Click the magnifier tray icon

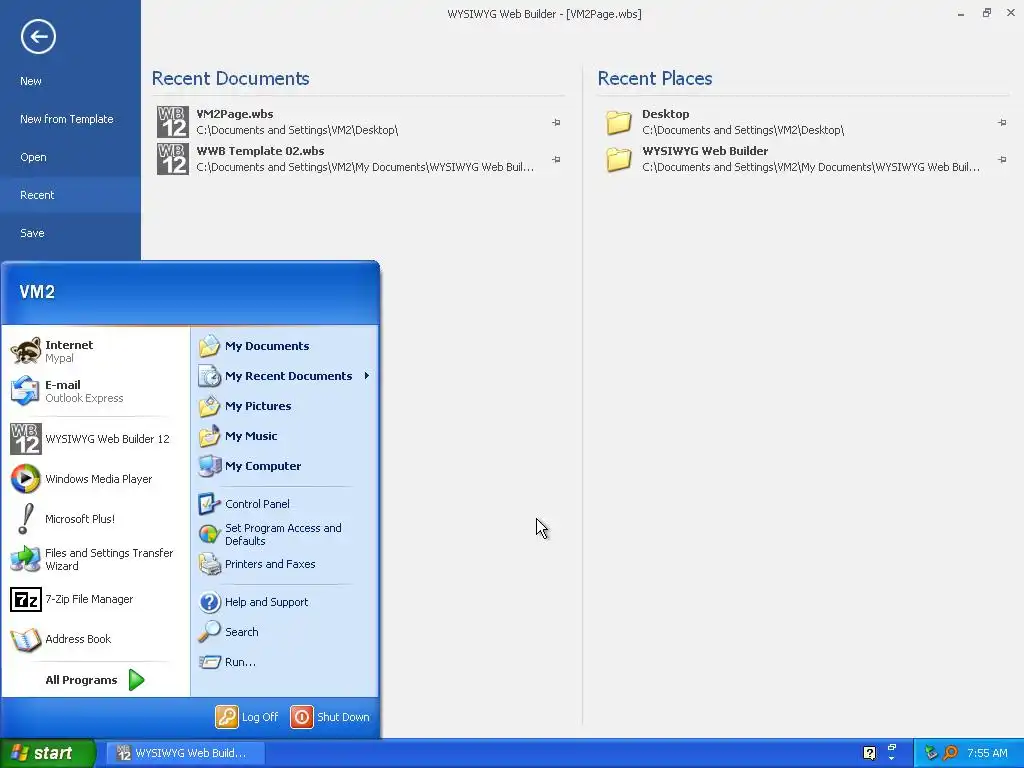coord(950,753)
